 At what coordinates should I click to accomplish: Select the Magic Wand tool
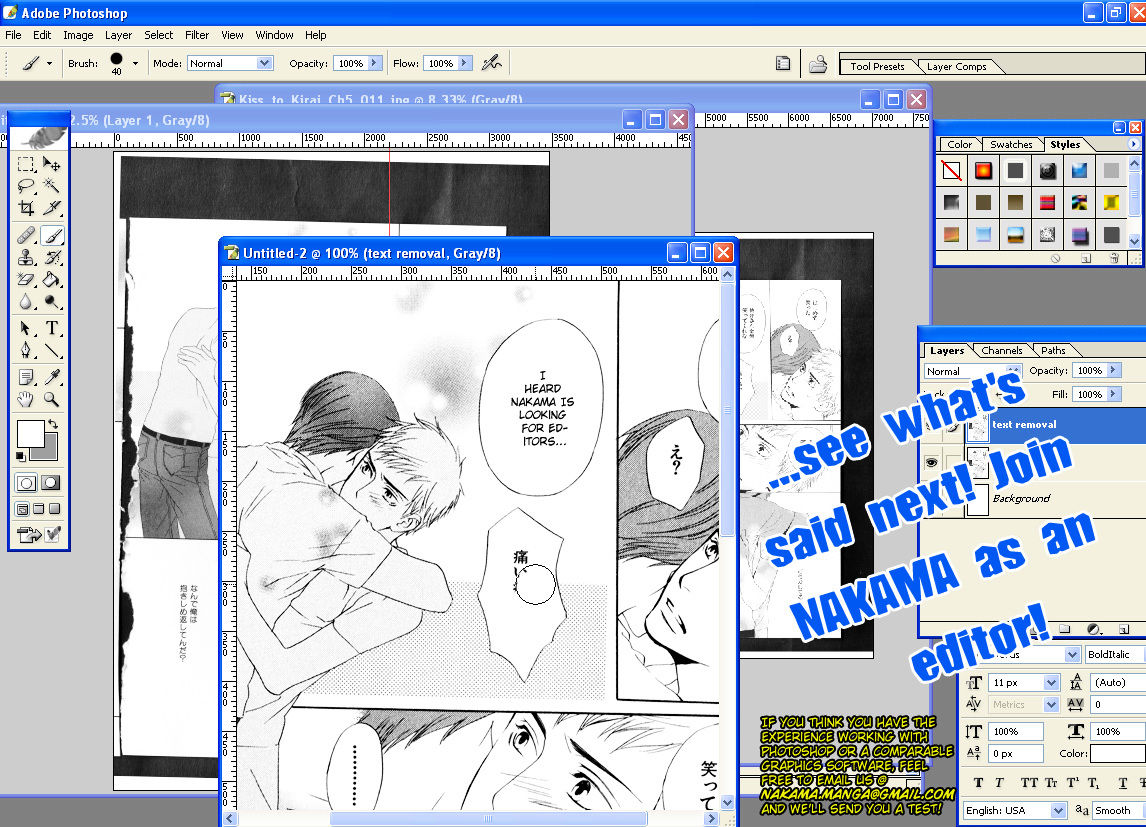[x=51, y=186]
